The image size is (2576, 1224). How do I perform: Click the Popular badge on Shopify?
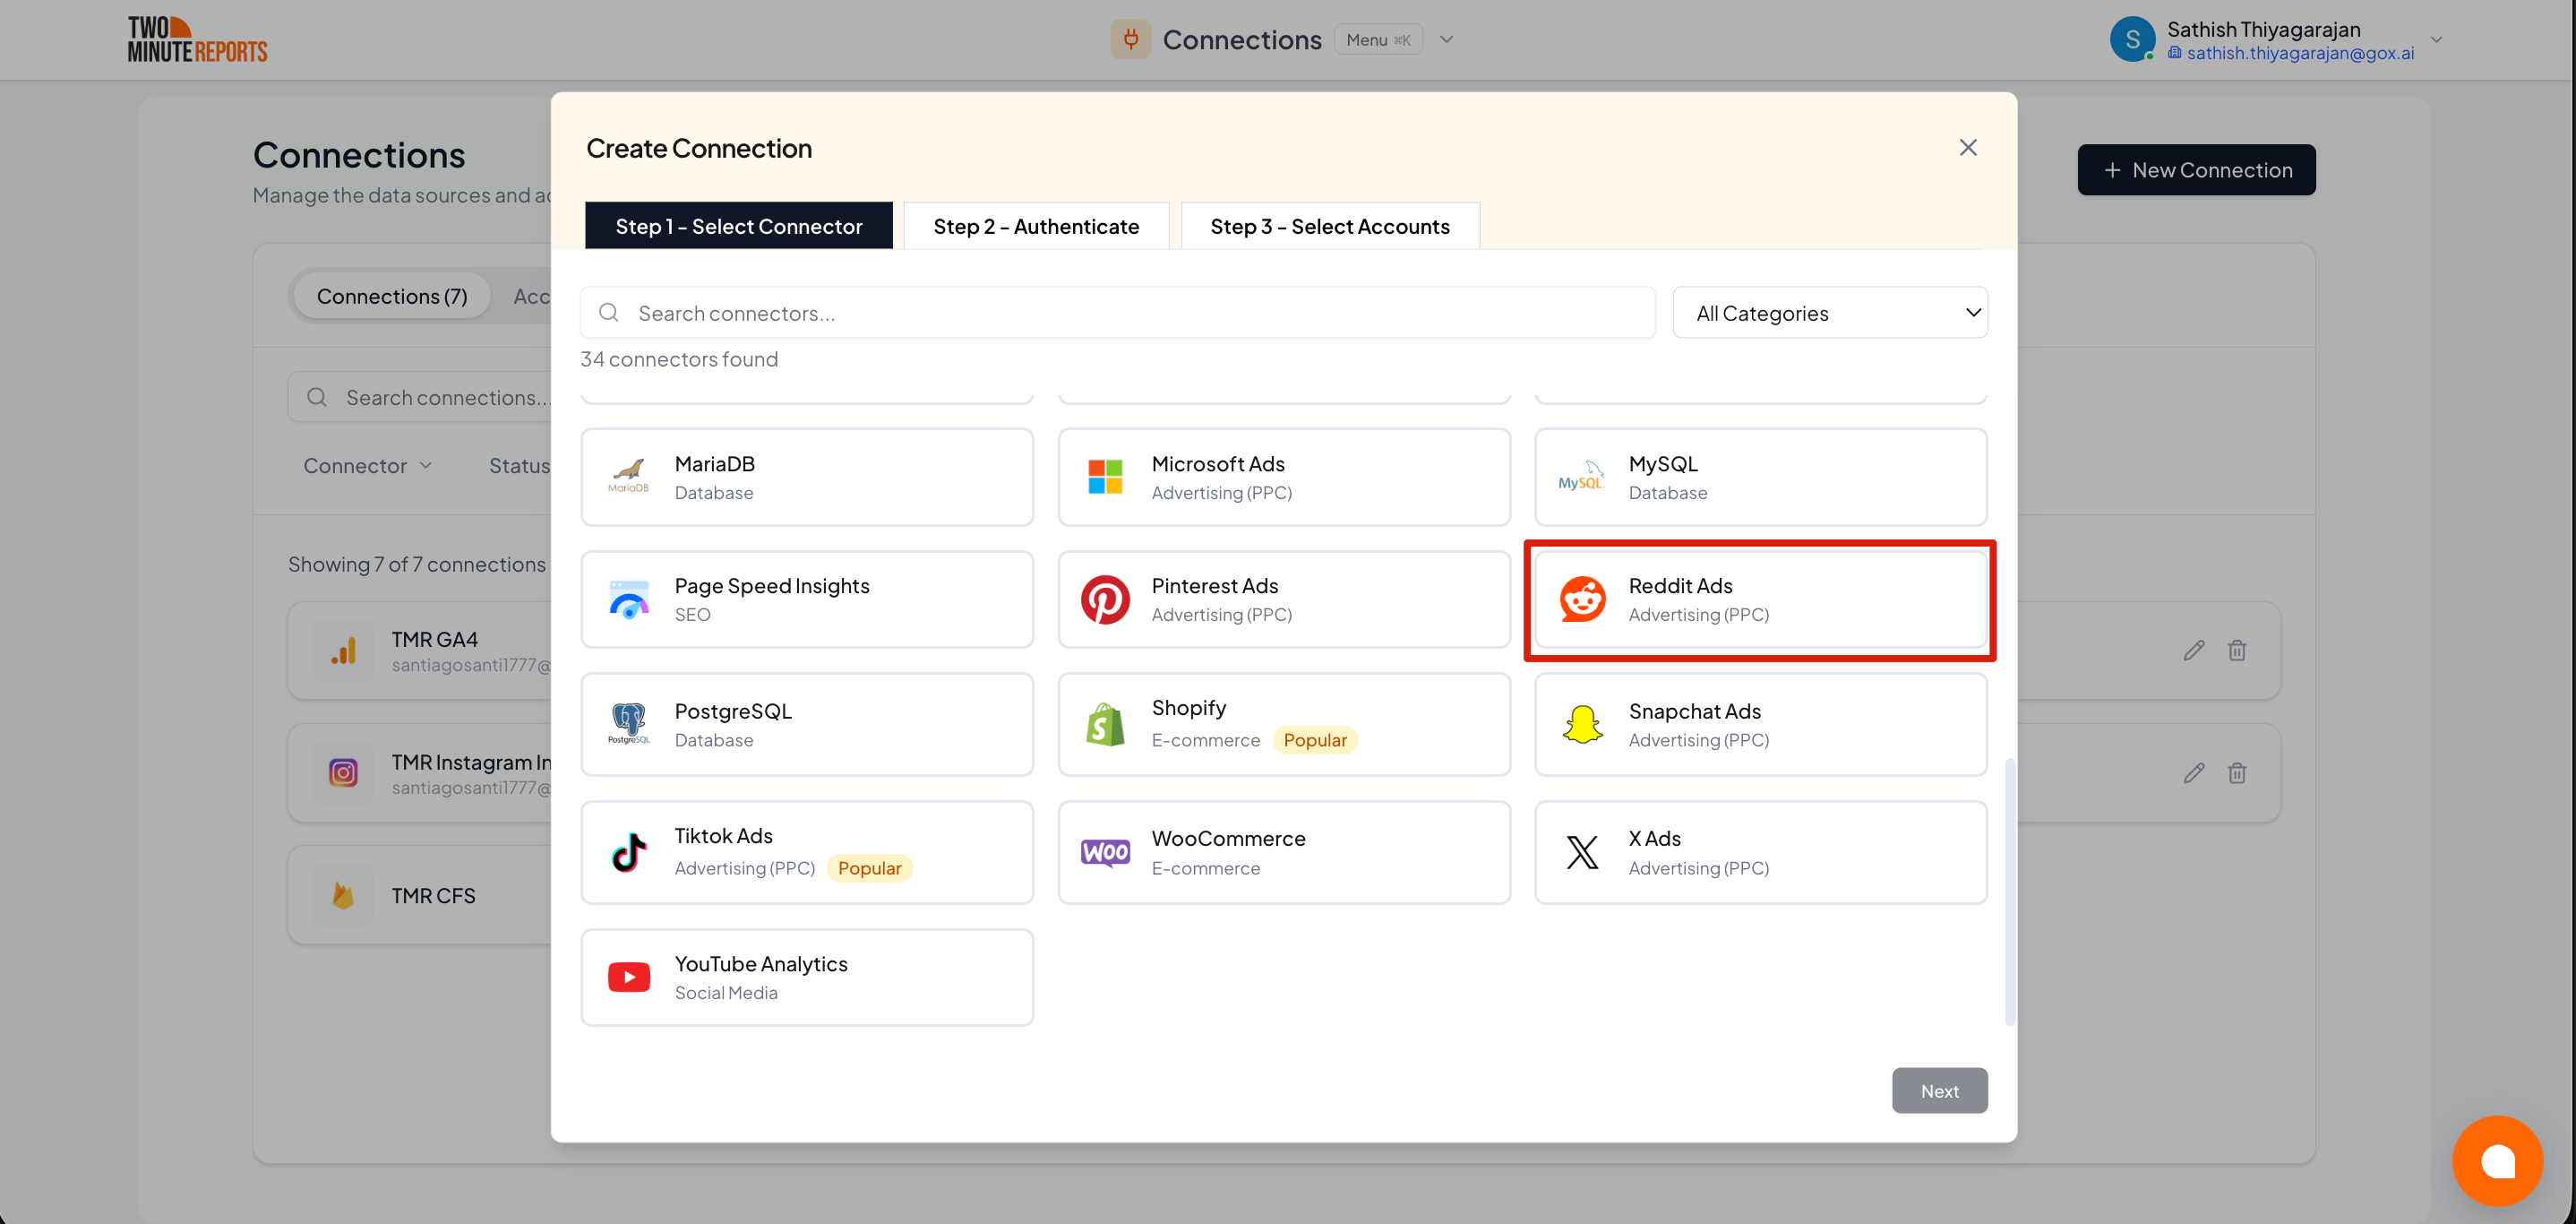pyautogui.click(x=1315, y=740)
